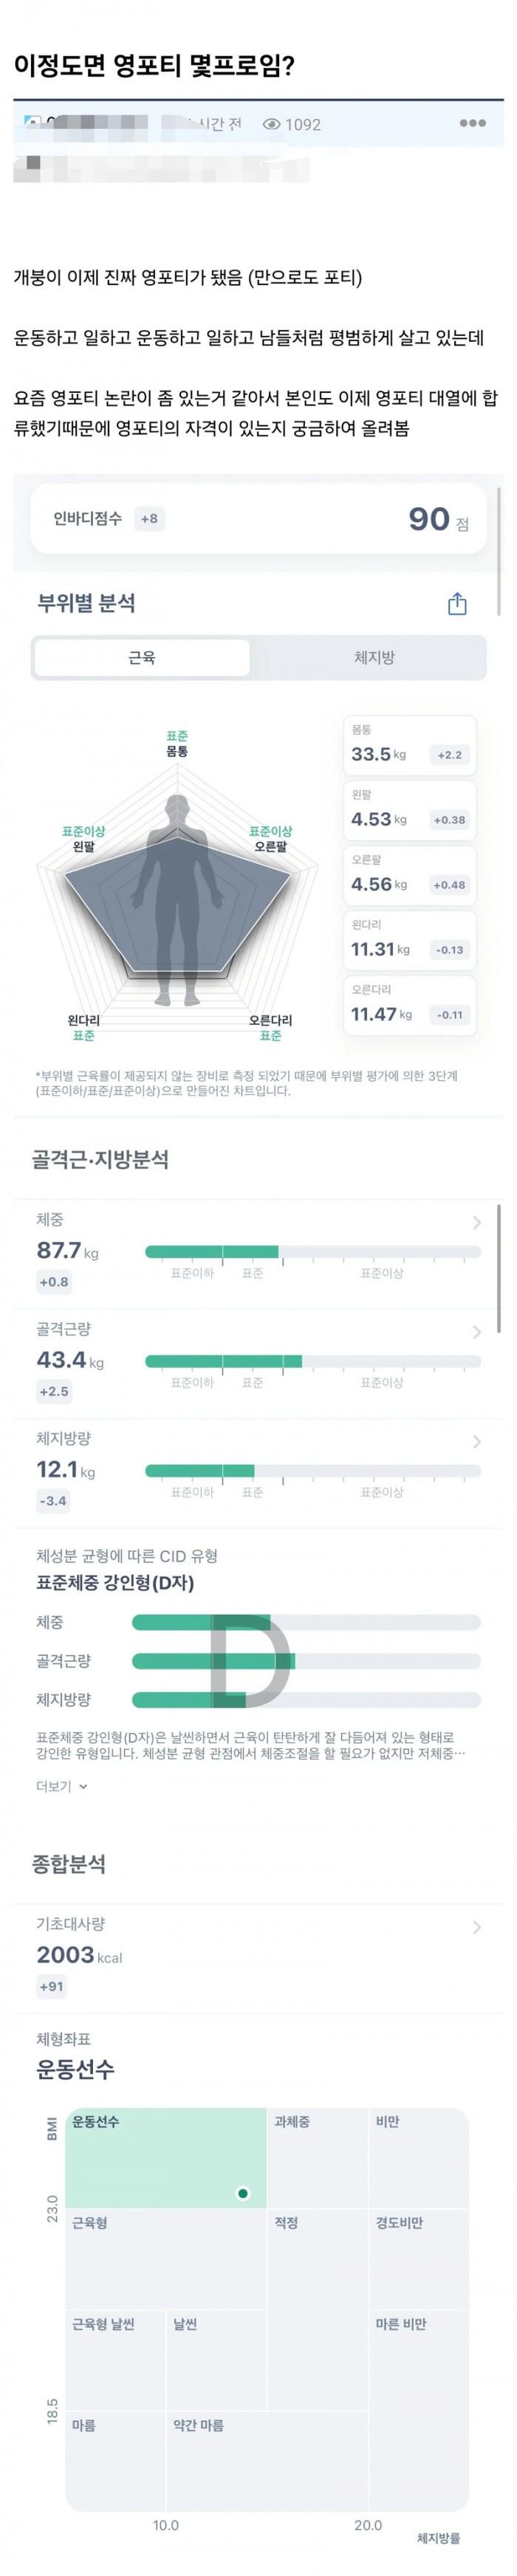Click the share icon beside 부위별 분석
This screenshot has width=517, height=2576.
[457, 604]
